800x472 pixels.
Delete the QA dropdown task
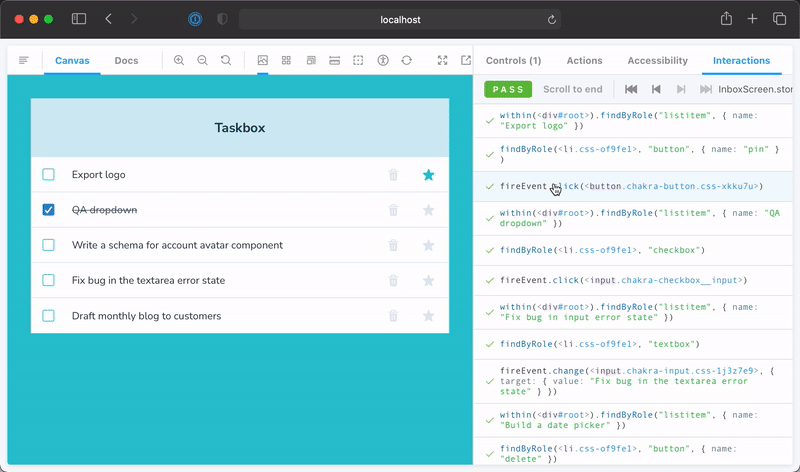393,210
